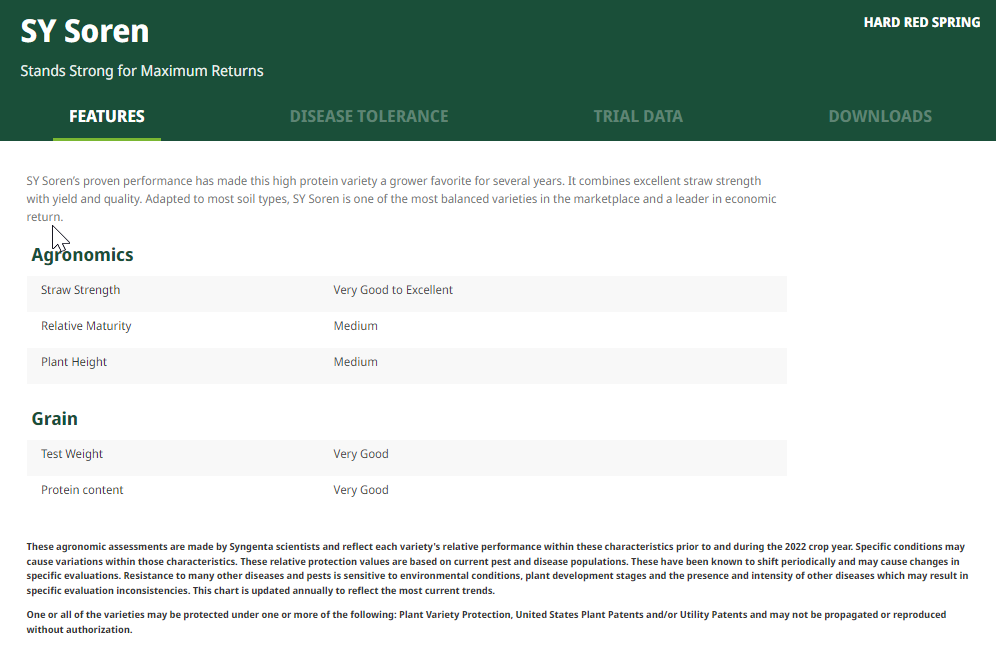
Task: Select the Plant Height row label
Action: [x=74, y=362]
